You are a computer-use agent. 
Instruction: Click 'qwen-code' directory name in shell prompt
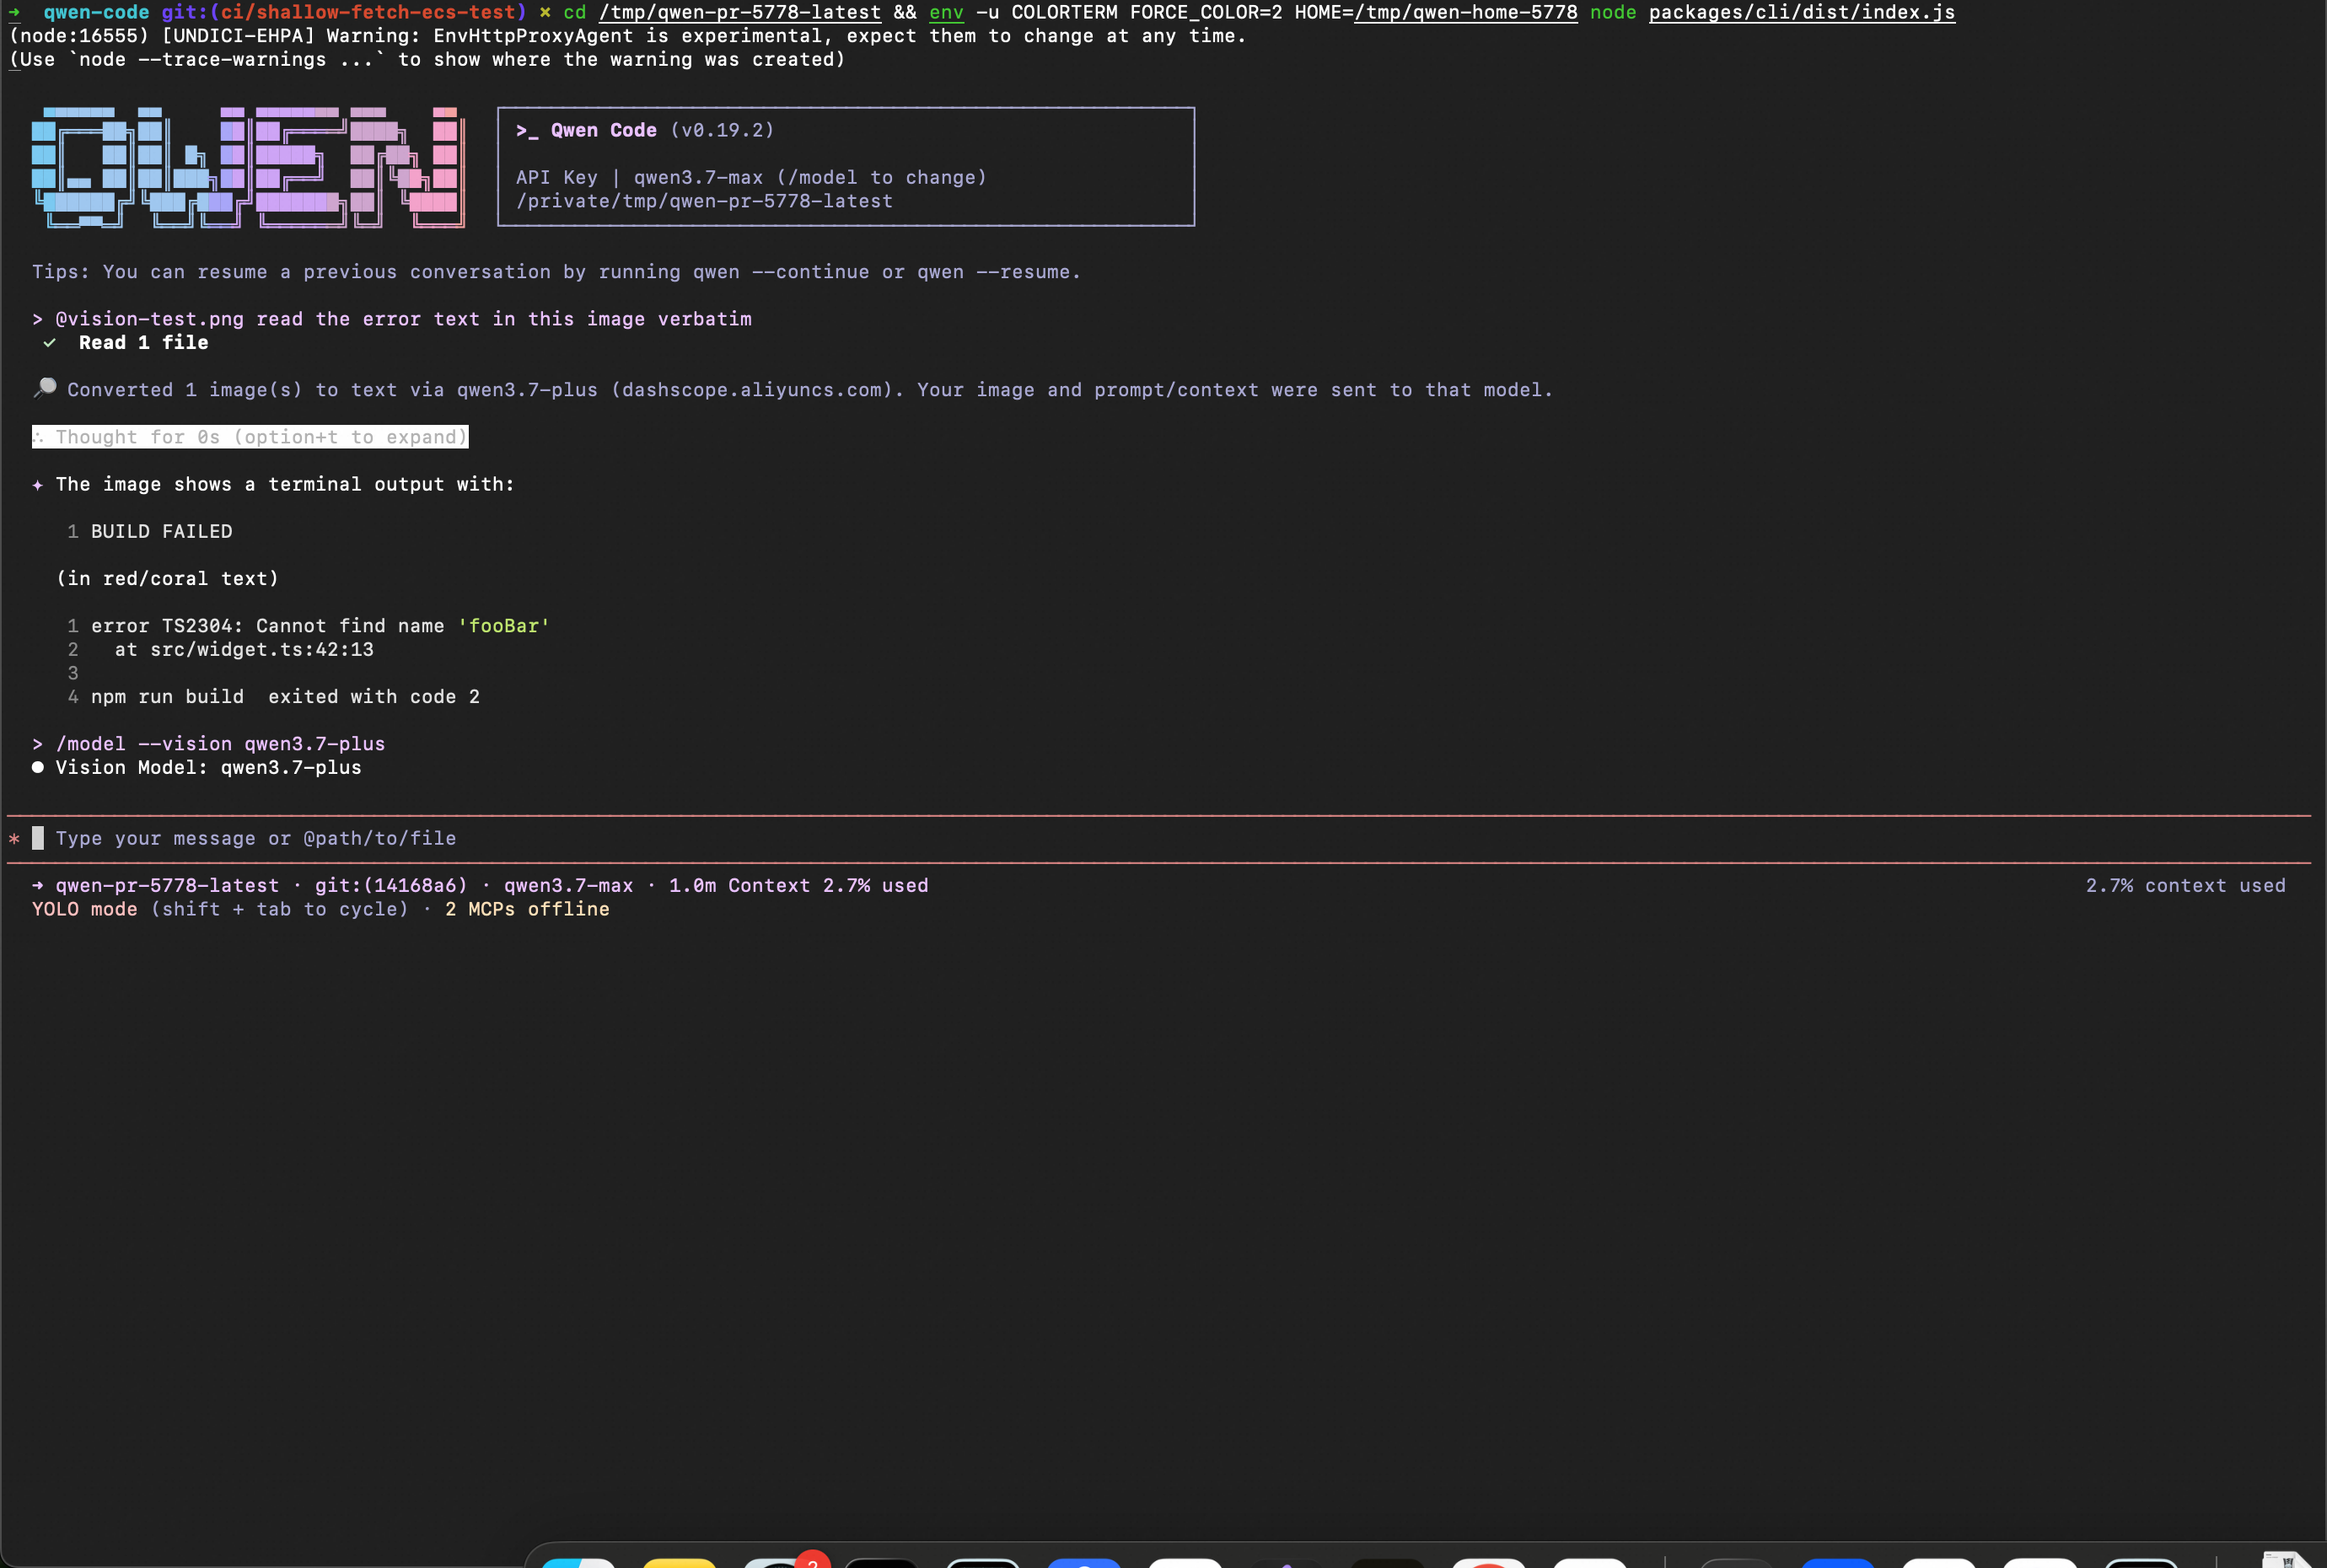click(x=96, y=12)
